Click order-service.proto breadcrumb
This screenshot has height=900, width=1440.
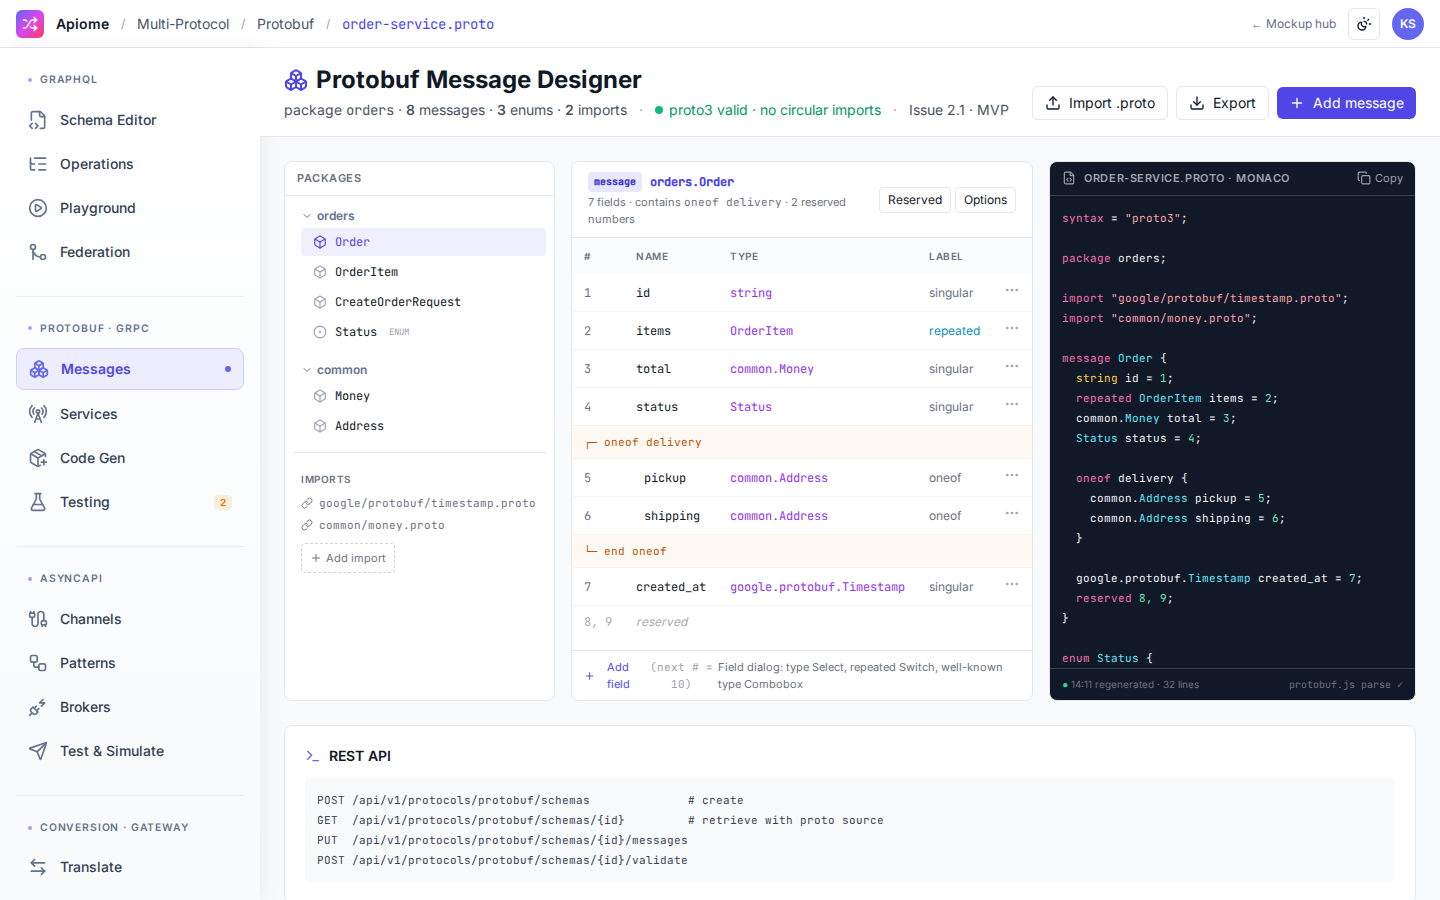[418, 24]
